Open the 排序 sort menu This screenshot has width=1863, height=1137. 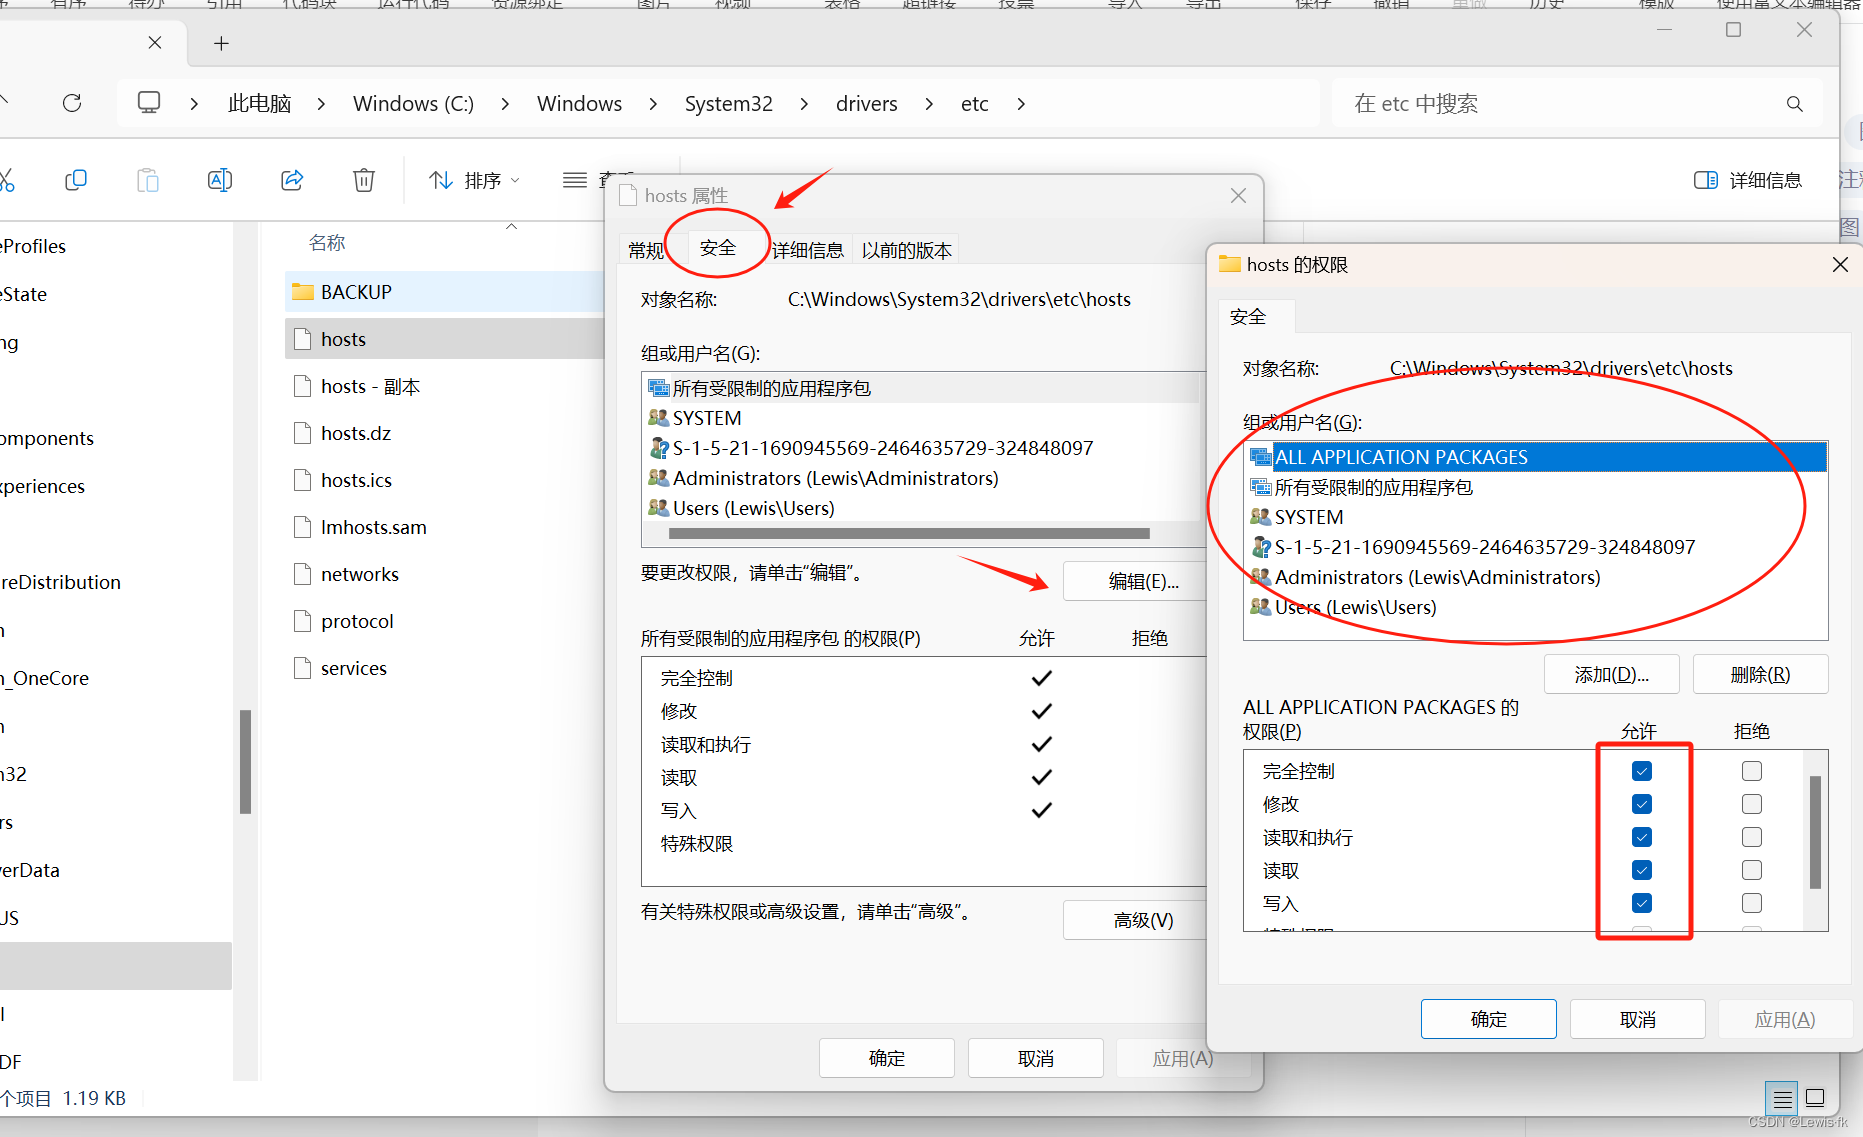coord(474,180)
